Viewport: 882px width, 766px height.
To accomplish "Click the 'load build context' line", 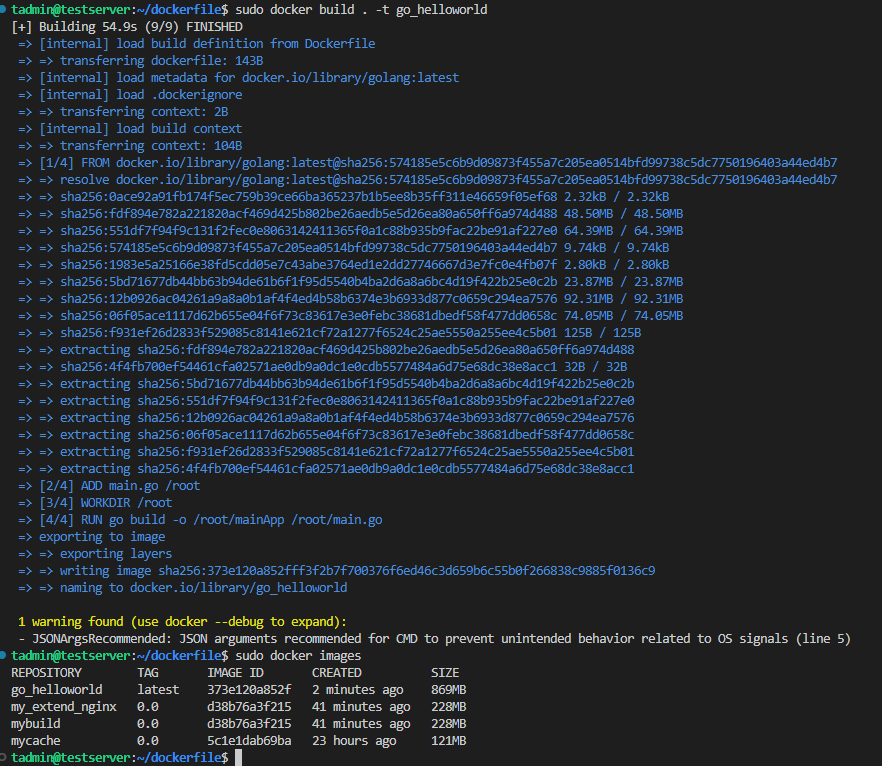I will pos(130,129).
